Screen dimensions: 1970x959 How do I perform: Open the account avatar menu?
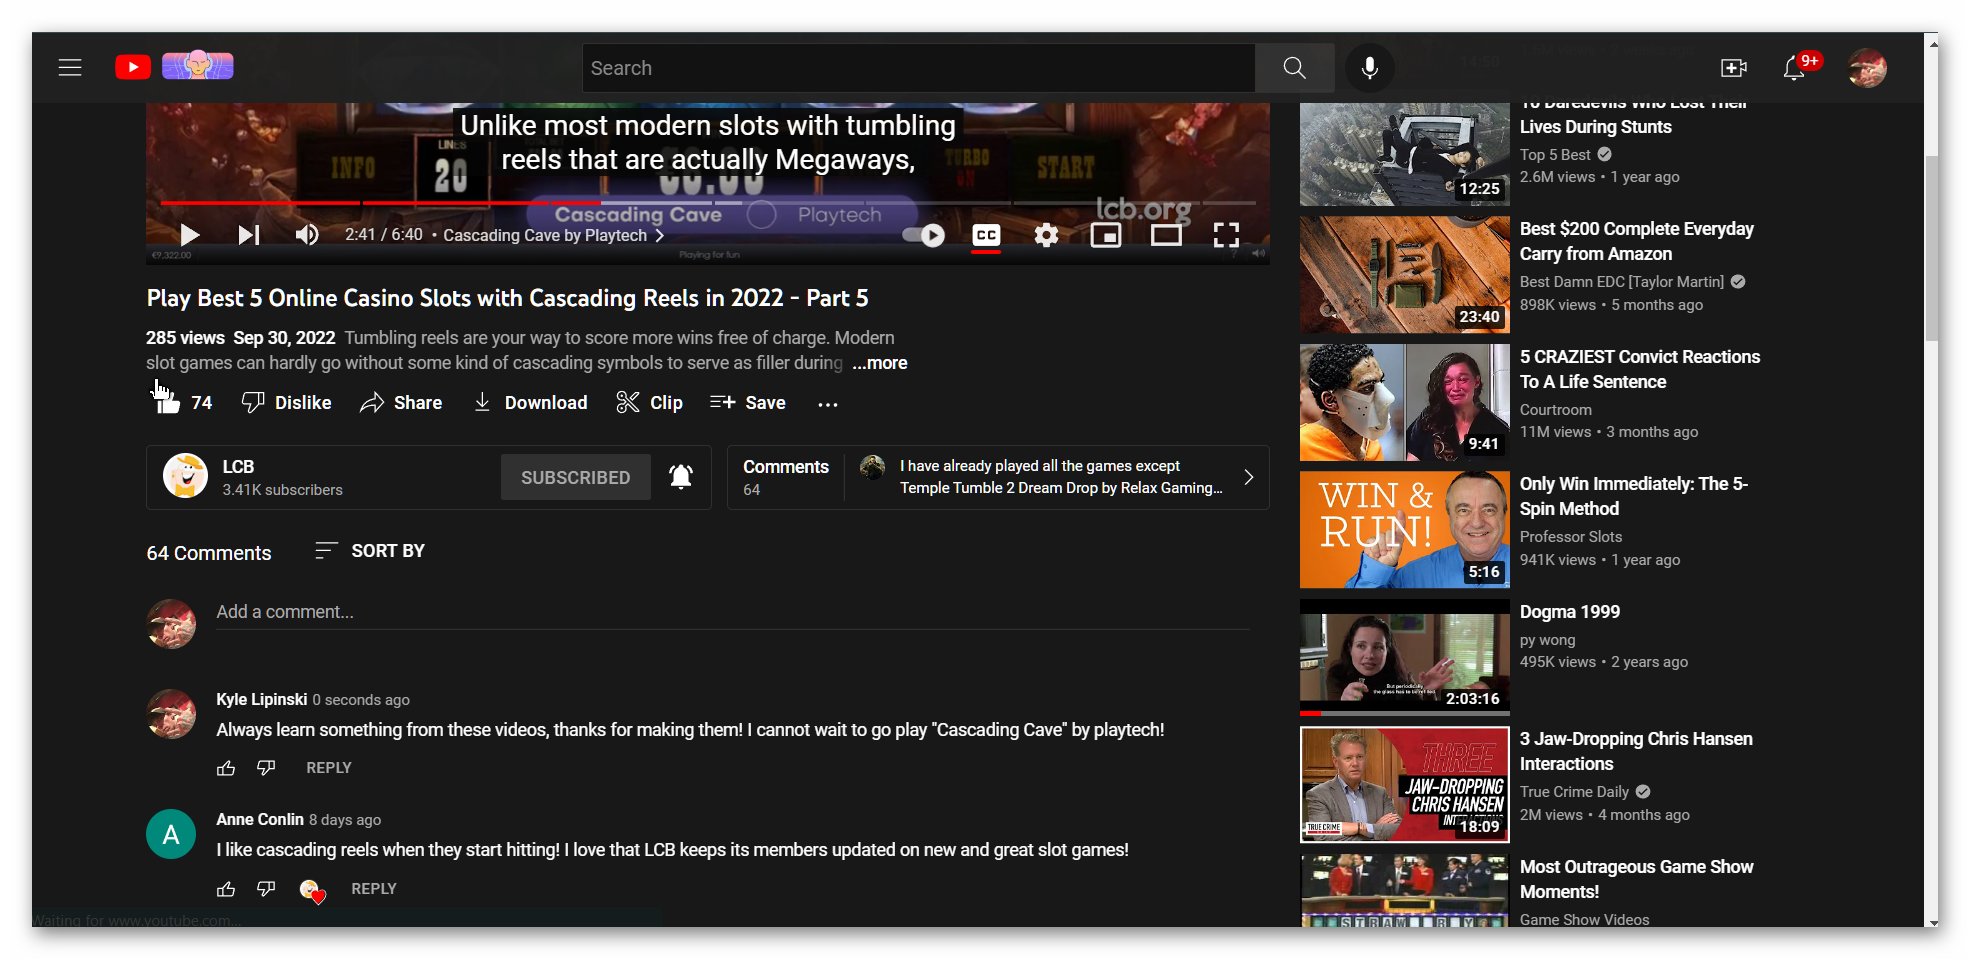(x=1867, y=68)
